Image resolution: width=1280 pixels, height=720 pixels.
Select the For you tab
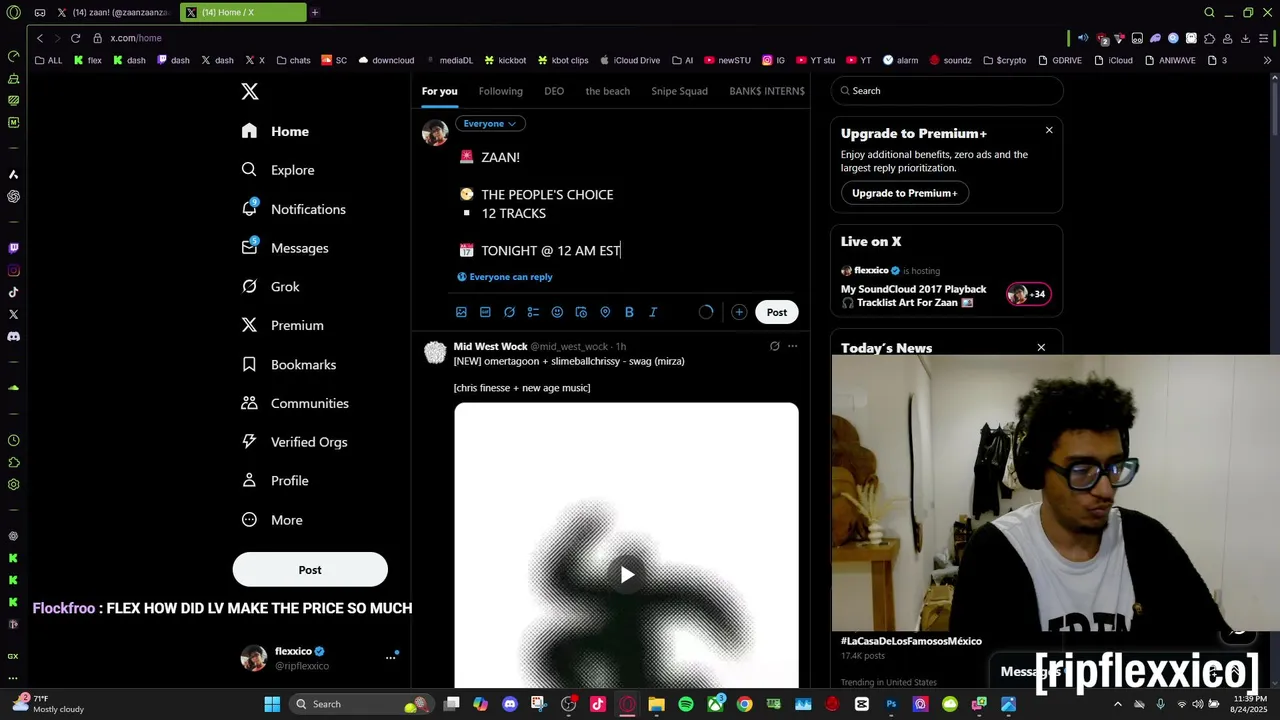click(439, 91)
